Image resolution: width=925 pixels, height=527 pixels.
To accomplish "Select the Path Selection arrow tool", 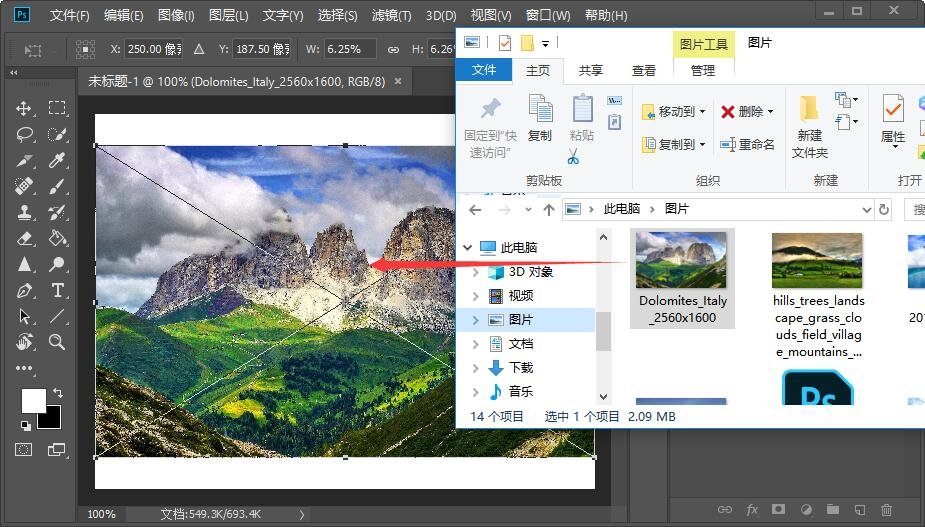I will click(24, 316).
